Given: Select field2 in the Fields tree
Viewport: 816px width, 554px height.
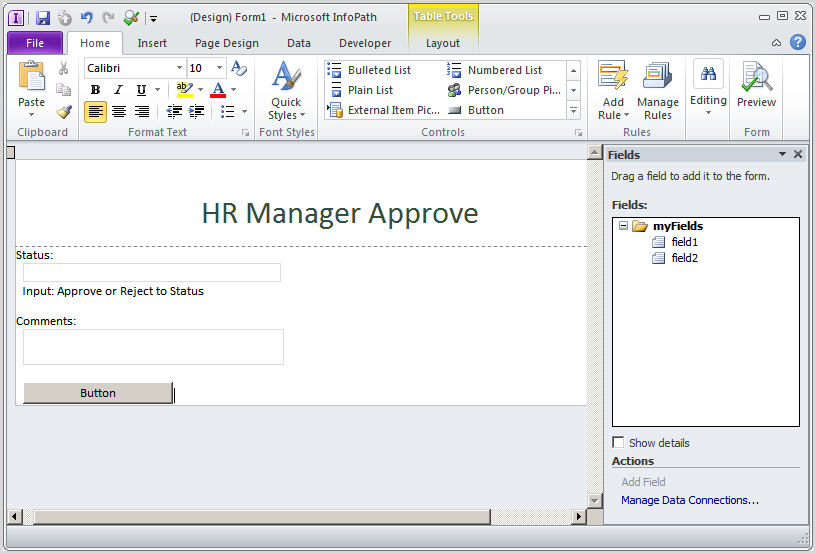Looking at the screenshot, I should coord(675,258).
